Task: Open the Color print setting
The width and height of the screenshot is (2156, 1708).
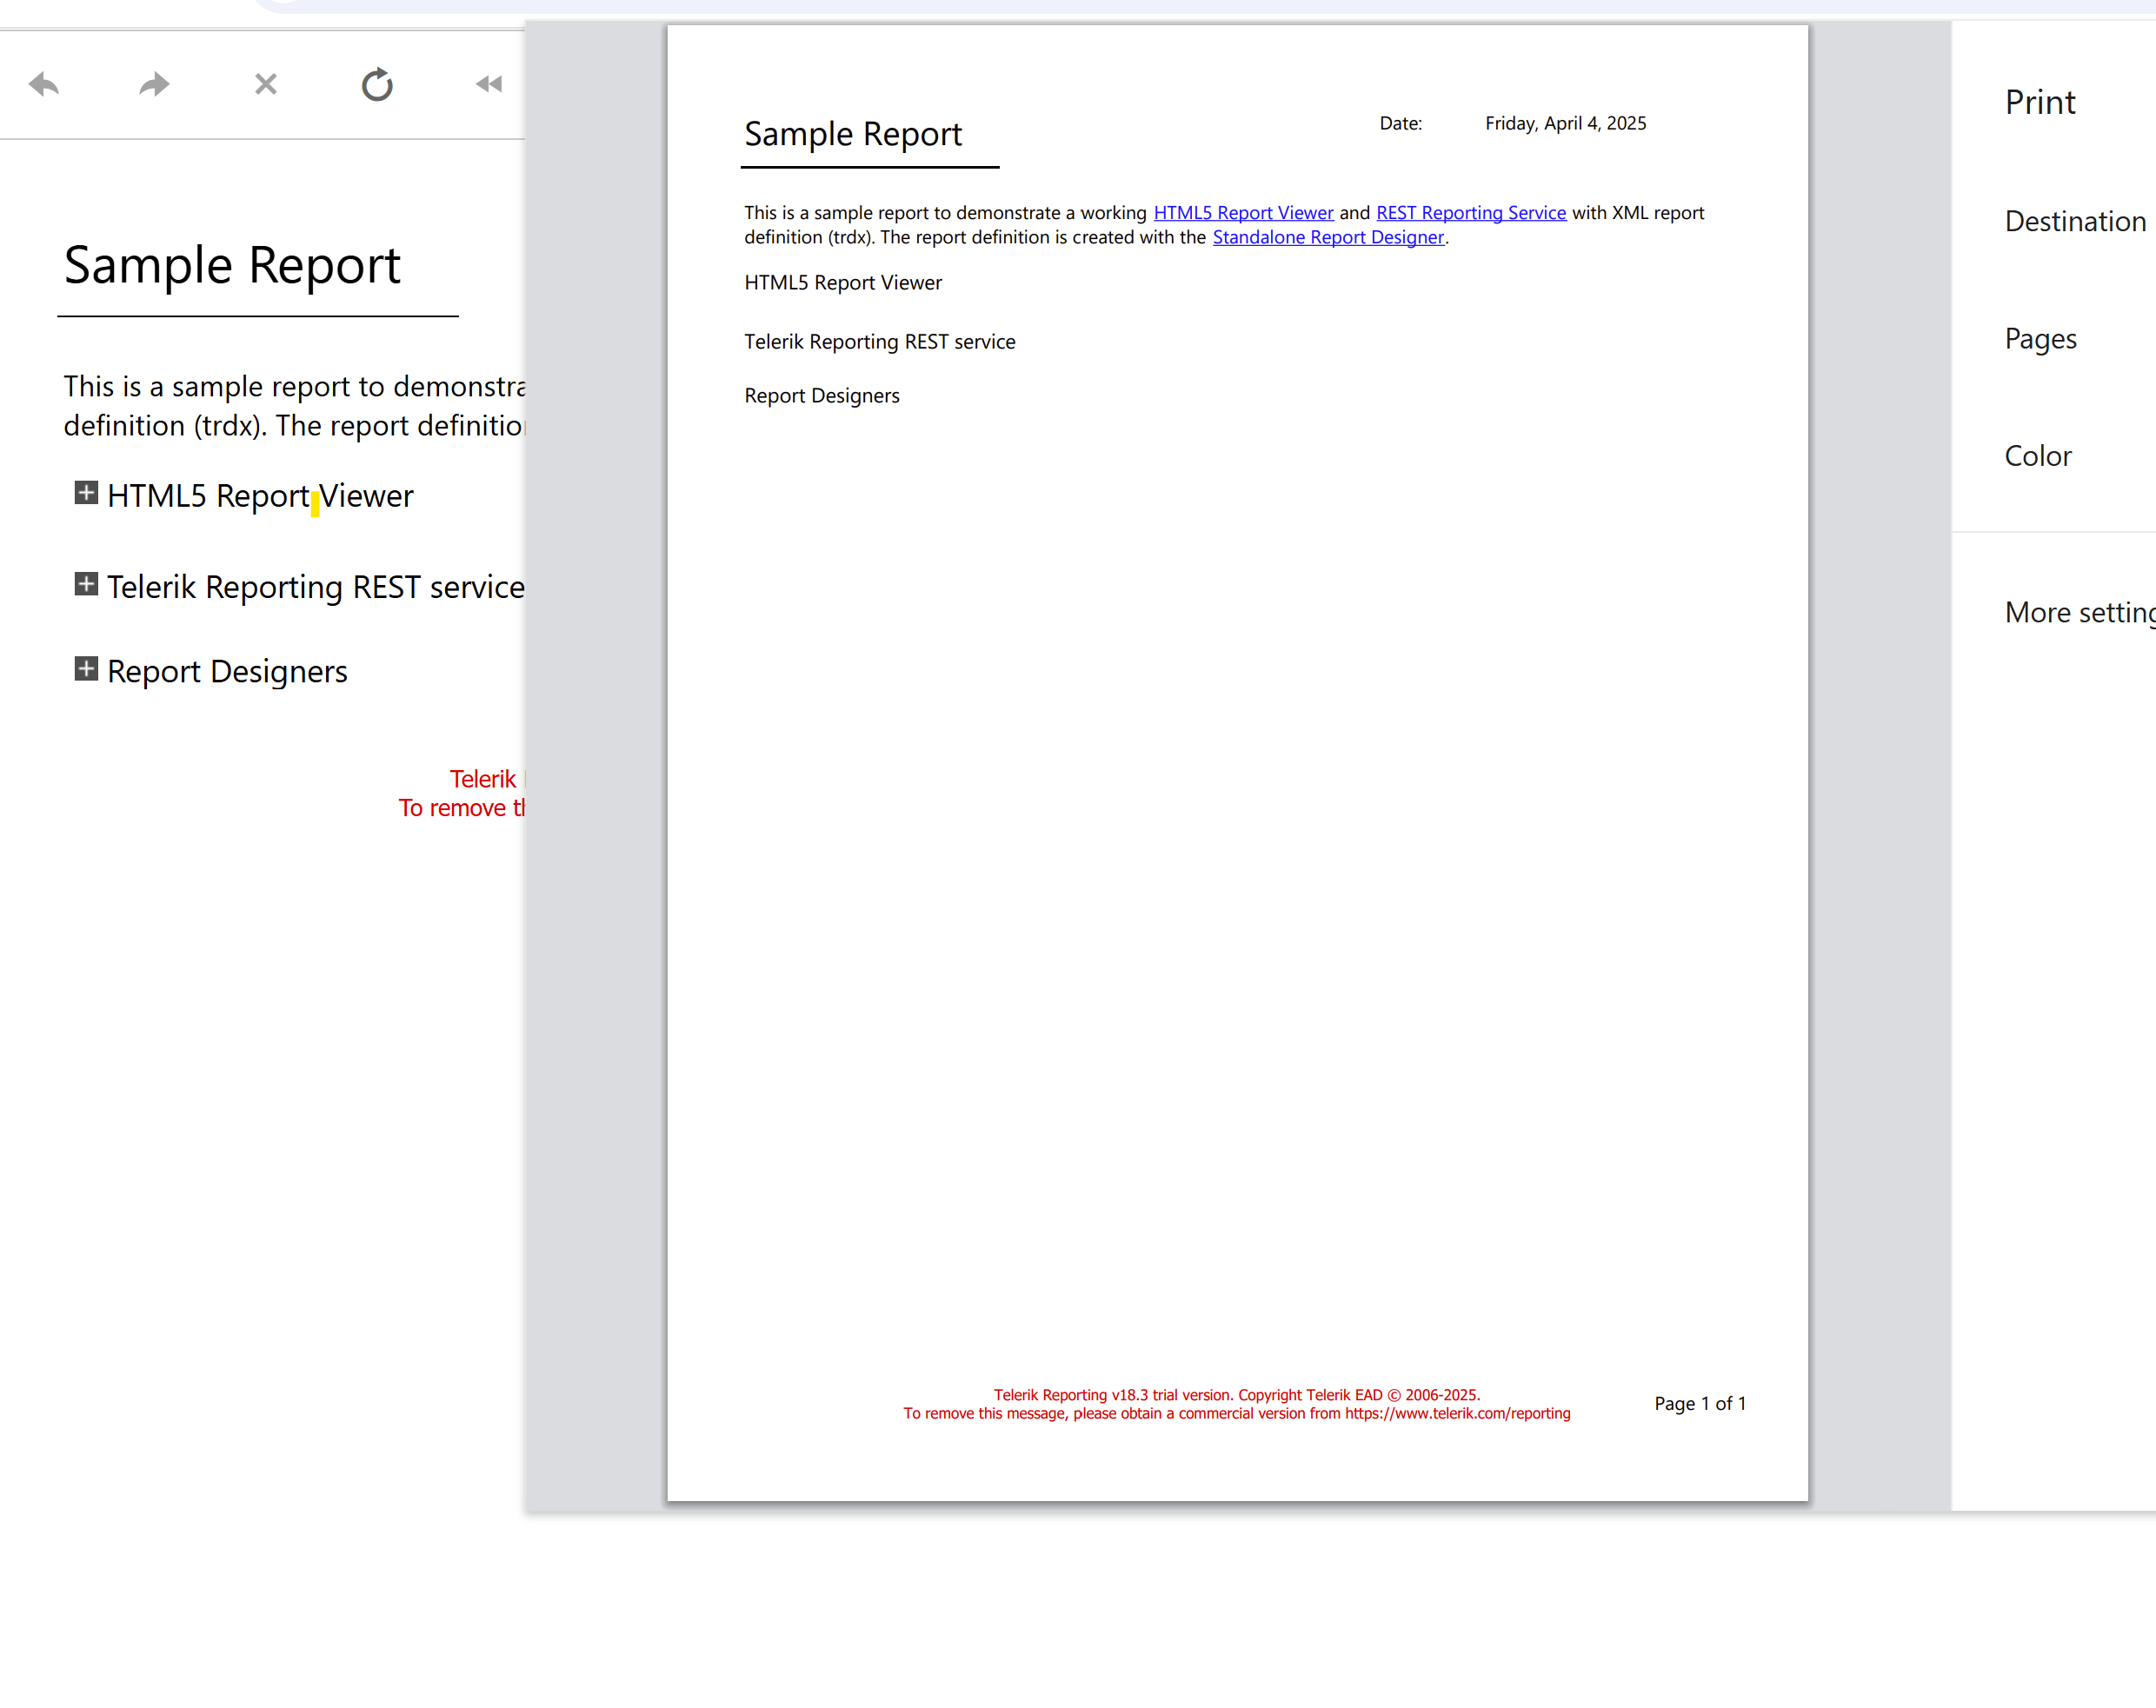Action: [x=2037, y=456]
